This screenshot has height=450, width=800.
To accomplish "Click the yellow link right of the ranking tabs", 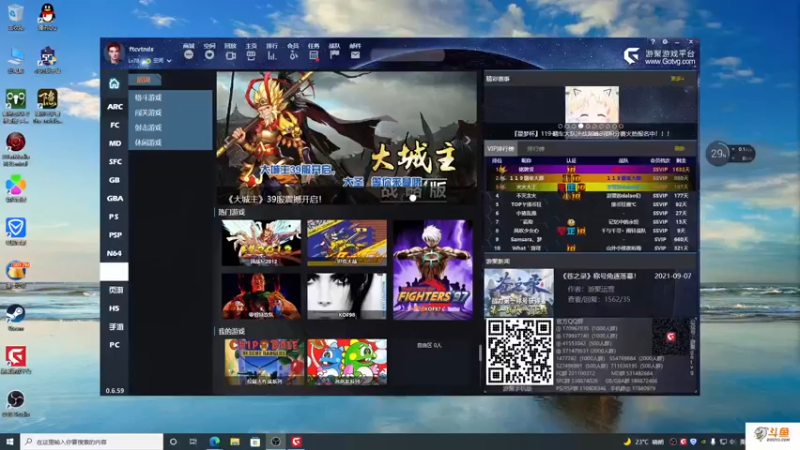I will tap(679, 148).
